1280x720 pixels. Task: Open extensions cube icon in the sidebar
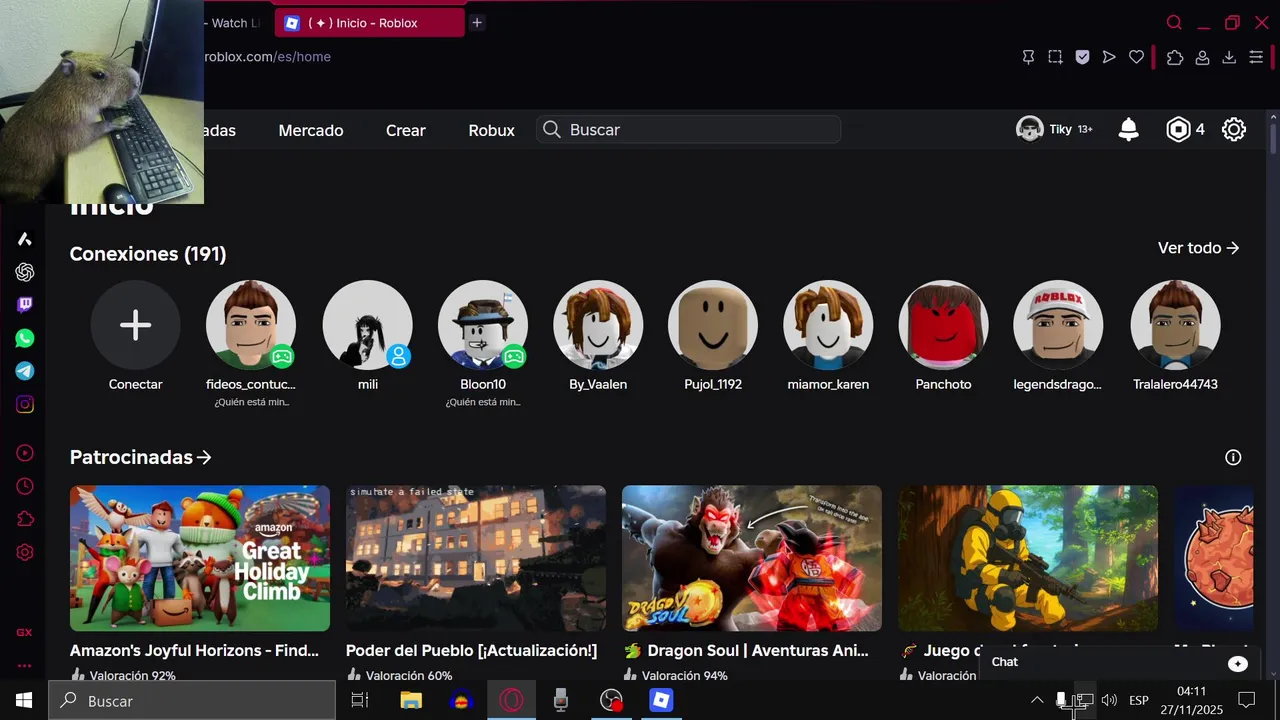pos(25,519)
